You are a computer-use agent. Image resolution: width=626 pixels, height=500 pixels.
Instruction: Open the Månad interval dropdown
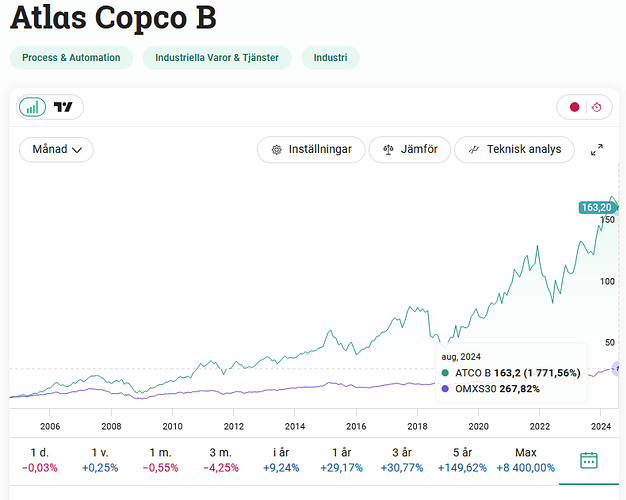pyautogui.click(x=56, y=149)
